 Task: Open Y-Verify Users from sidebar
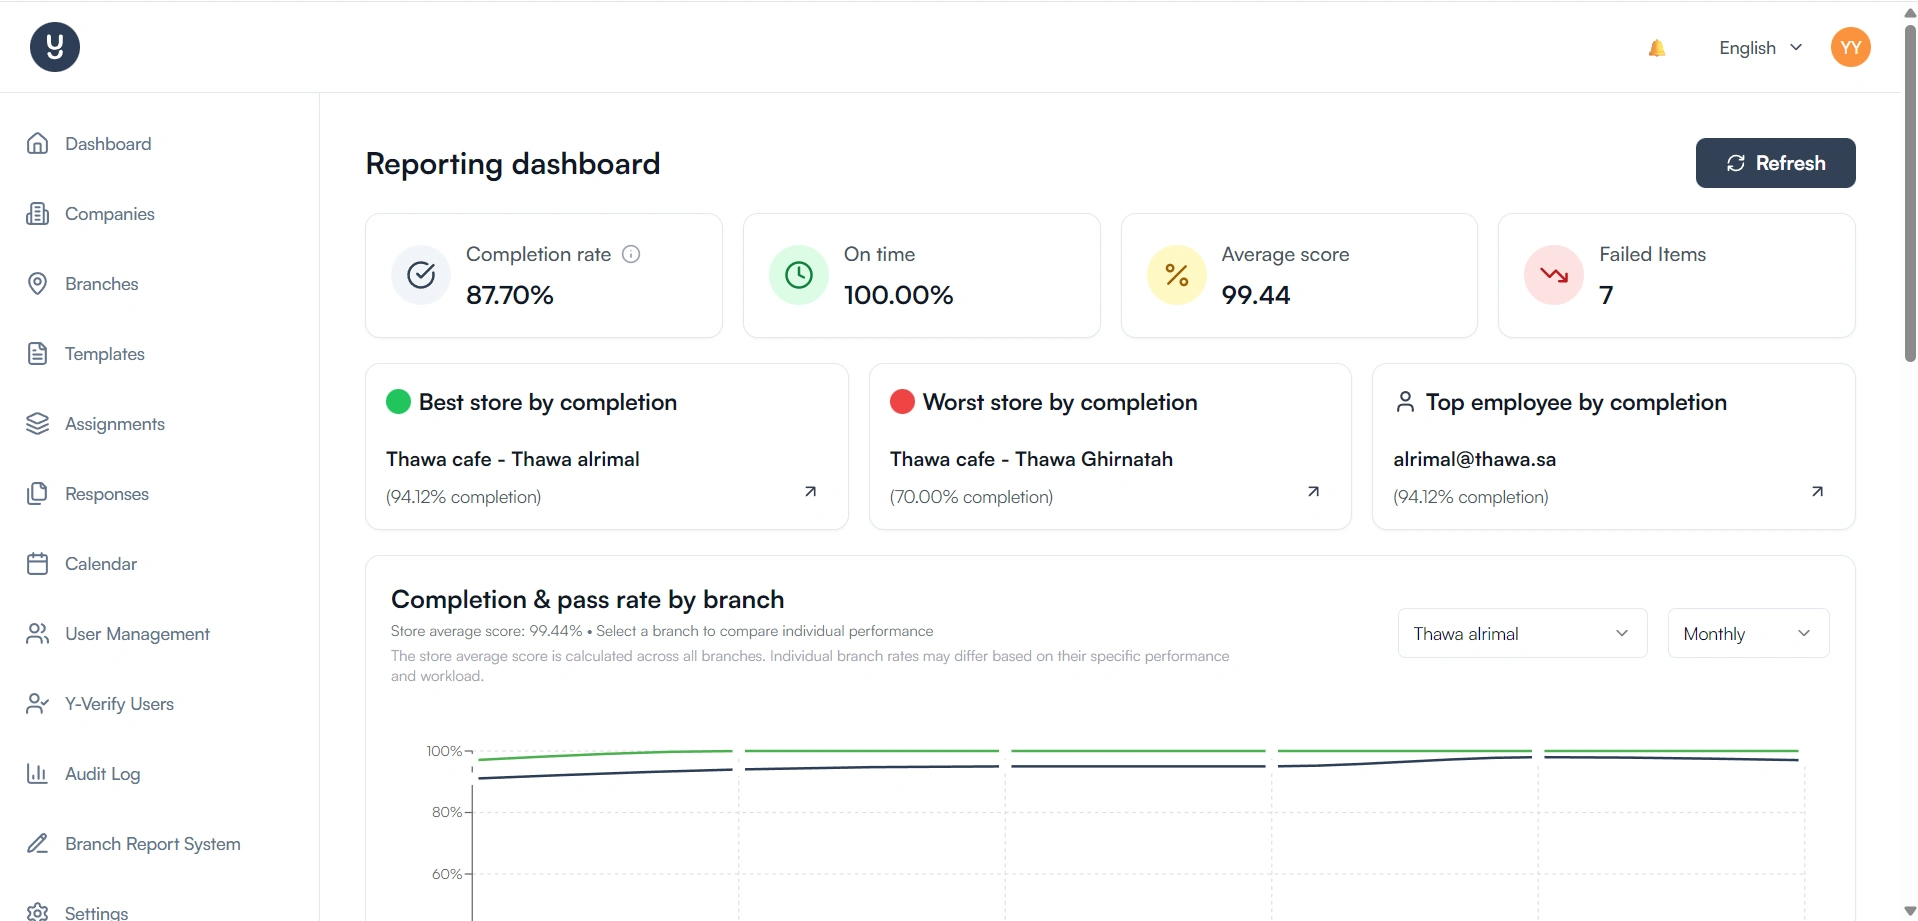tap(119, 704)
